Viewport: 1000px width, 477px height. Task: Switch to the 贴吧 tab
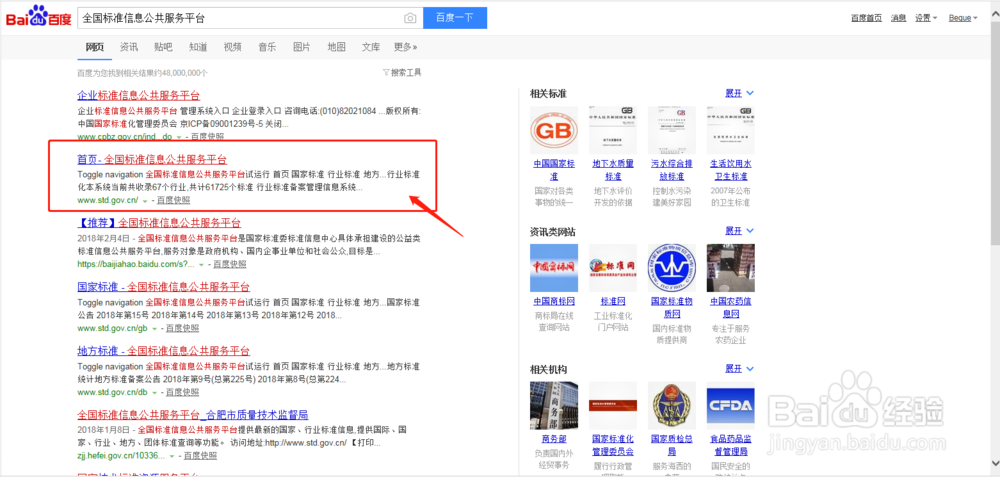pos(163,47)
